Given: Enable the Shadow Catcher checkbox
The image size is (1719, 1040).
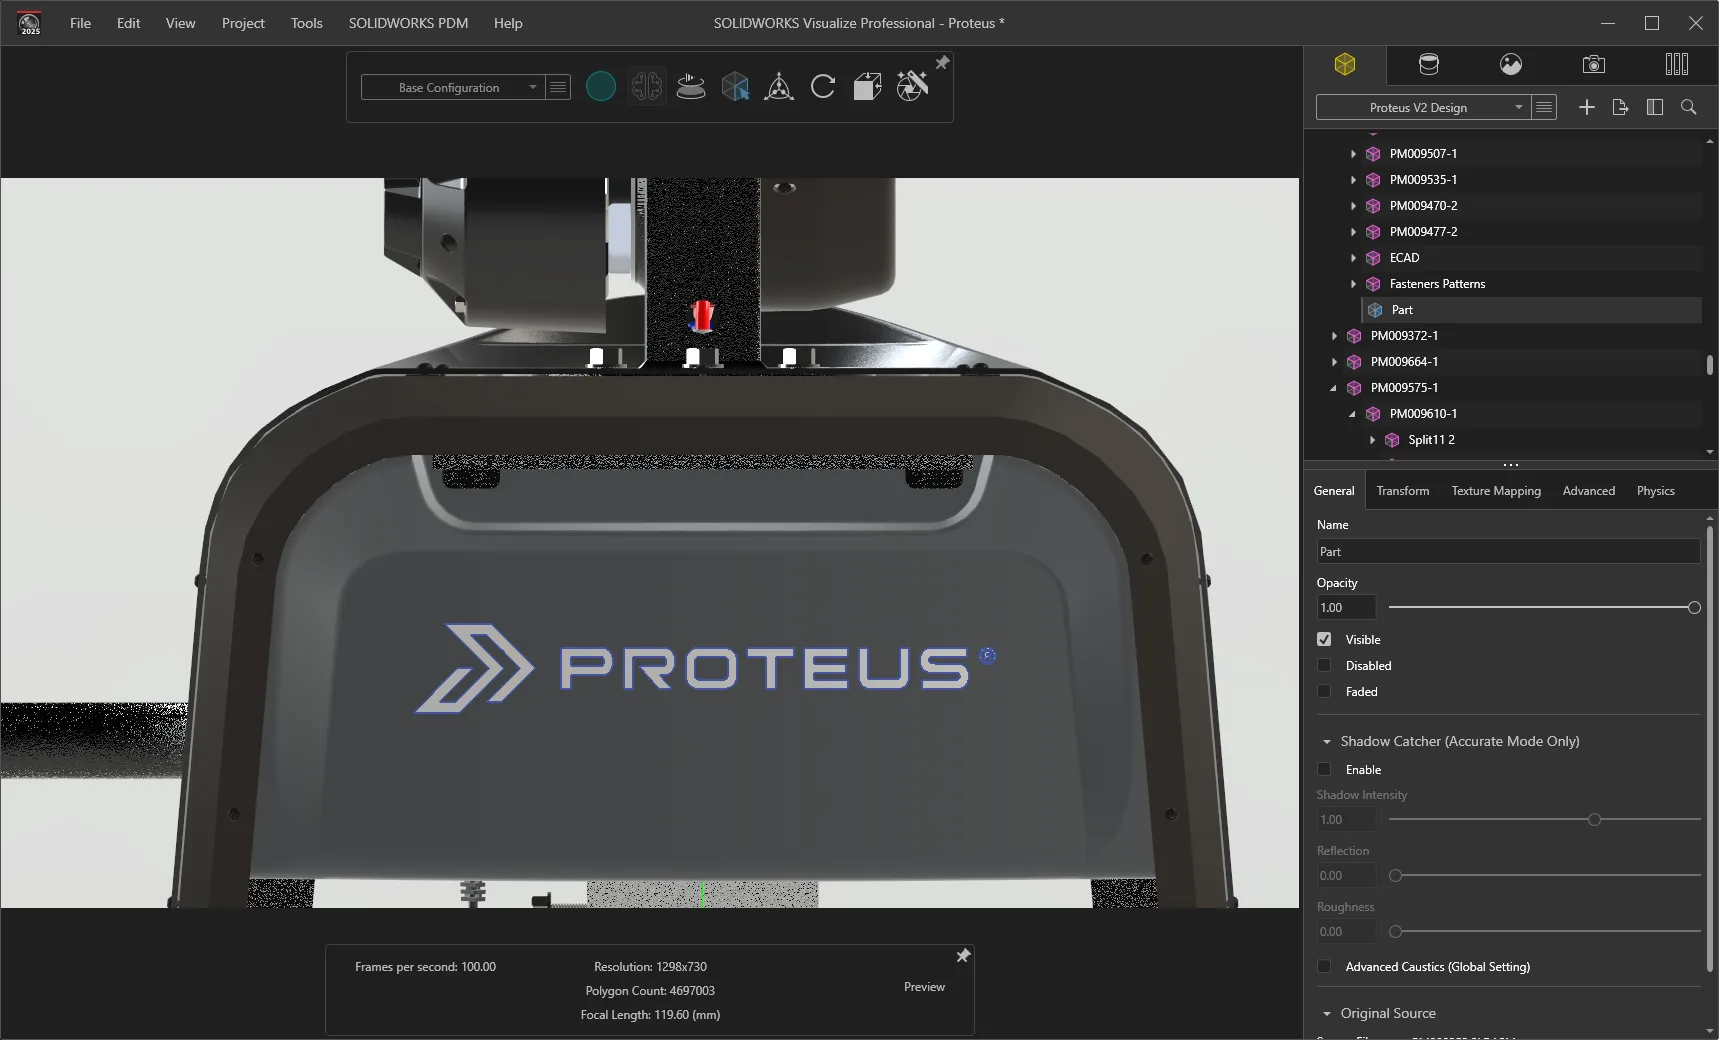Looking at the screenshot, I should (1324, 769).
